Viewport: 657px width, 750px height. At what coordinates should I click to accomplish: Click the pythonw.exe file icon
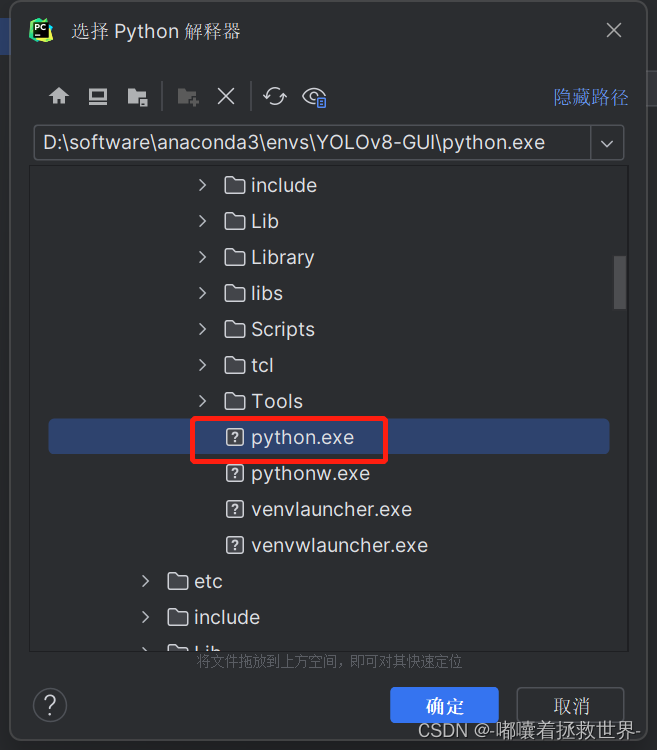(235, 474)
